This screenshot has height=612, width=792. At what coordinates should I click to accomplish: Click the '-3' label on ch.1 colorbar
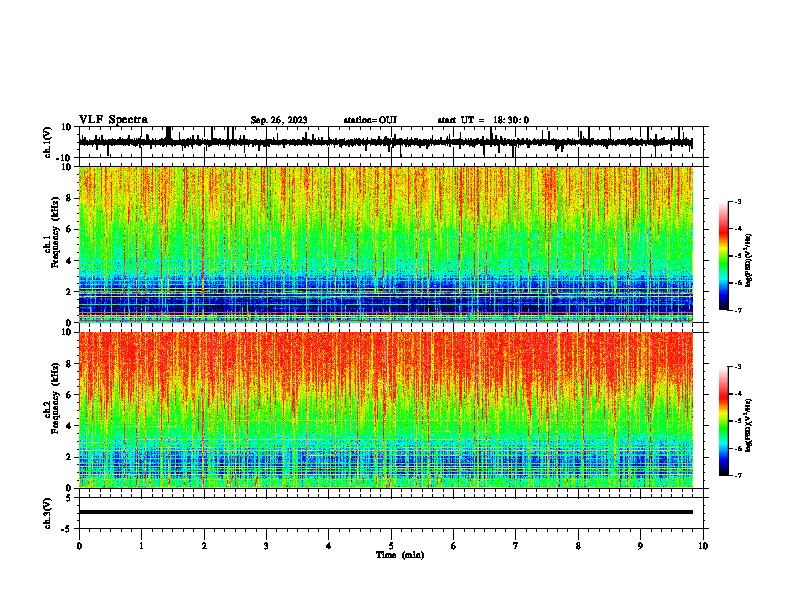click(737, 201)
